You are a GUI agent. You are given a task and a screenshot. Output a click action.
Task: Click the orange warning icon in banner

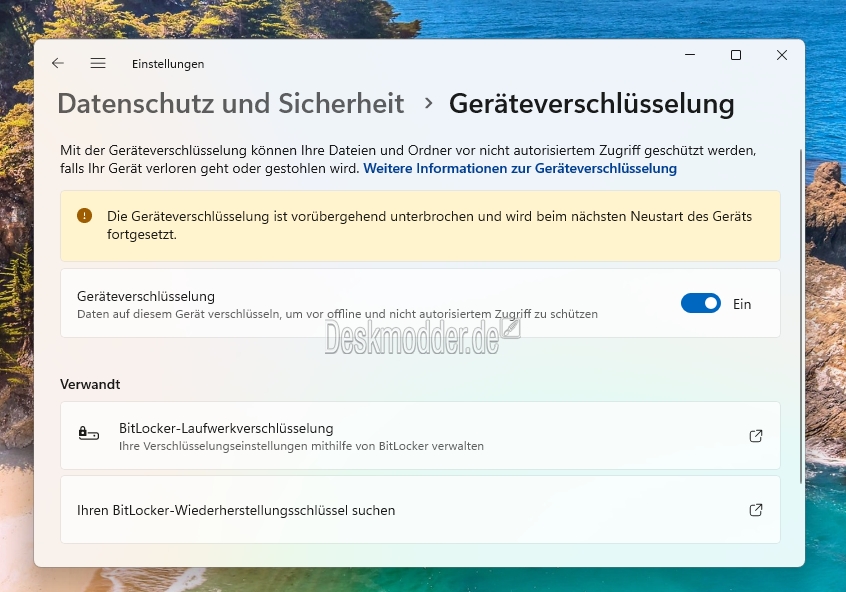click(x=84, y=216)
